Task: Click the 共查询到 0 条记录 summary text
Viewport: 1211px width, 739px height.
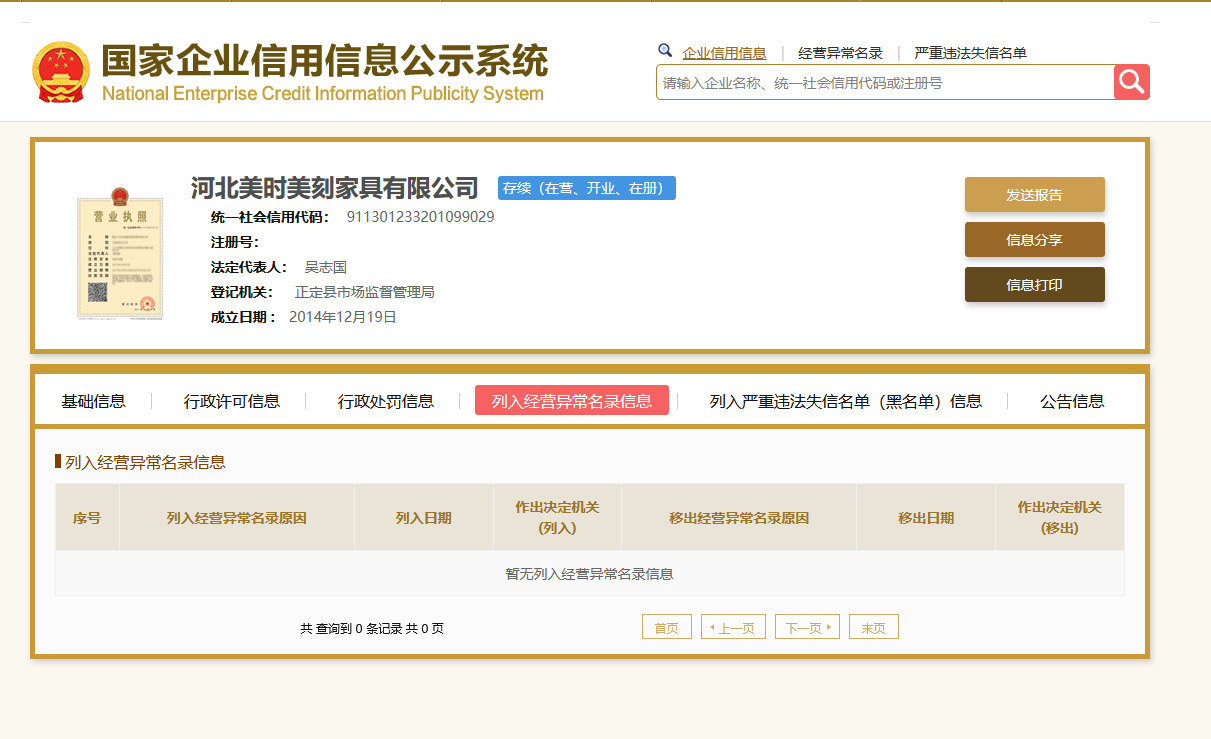Action: pyautogui.click(x=371, y=628)
